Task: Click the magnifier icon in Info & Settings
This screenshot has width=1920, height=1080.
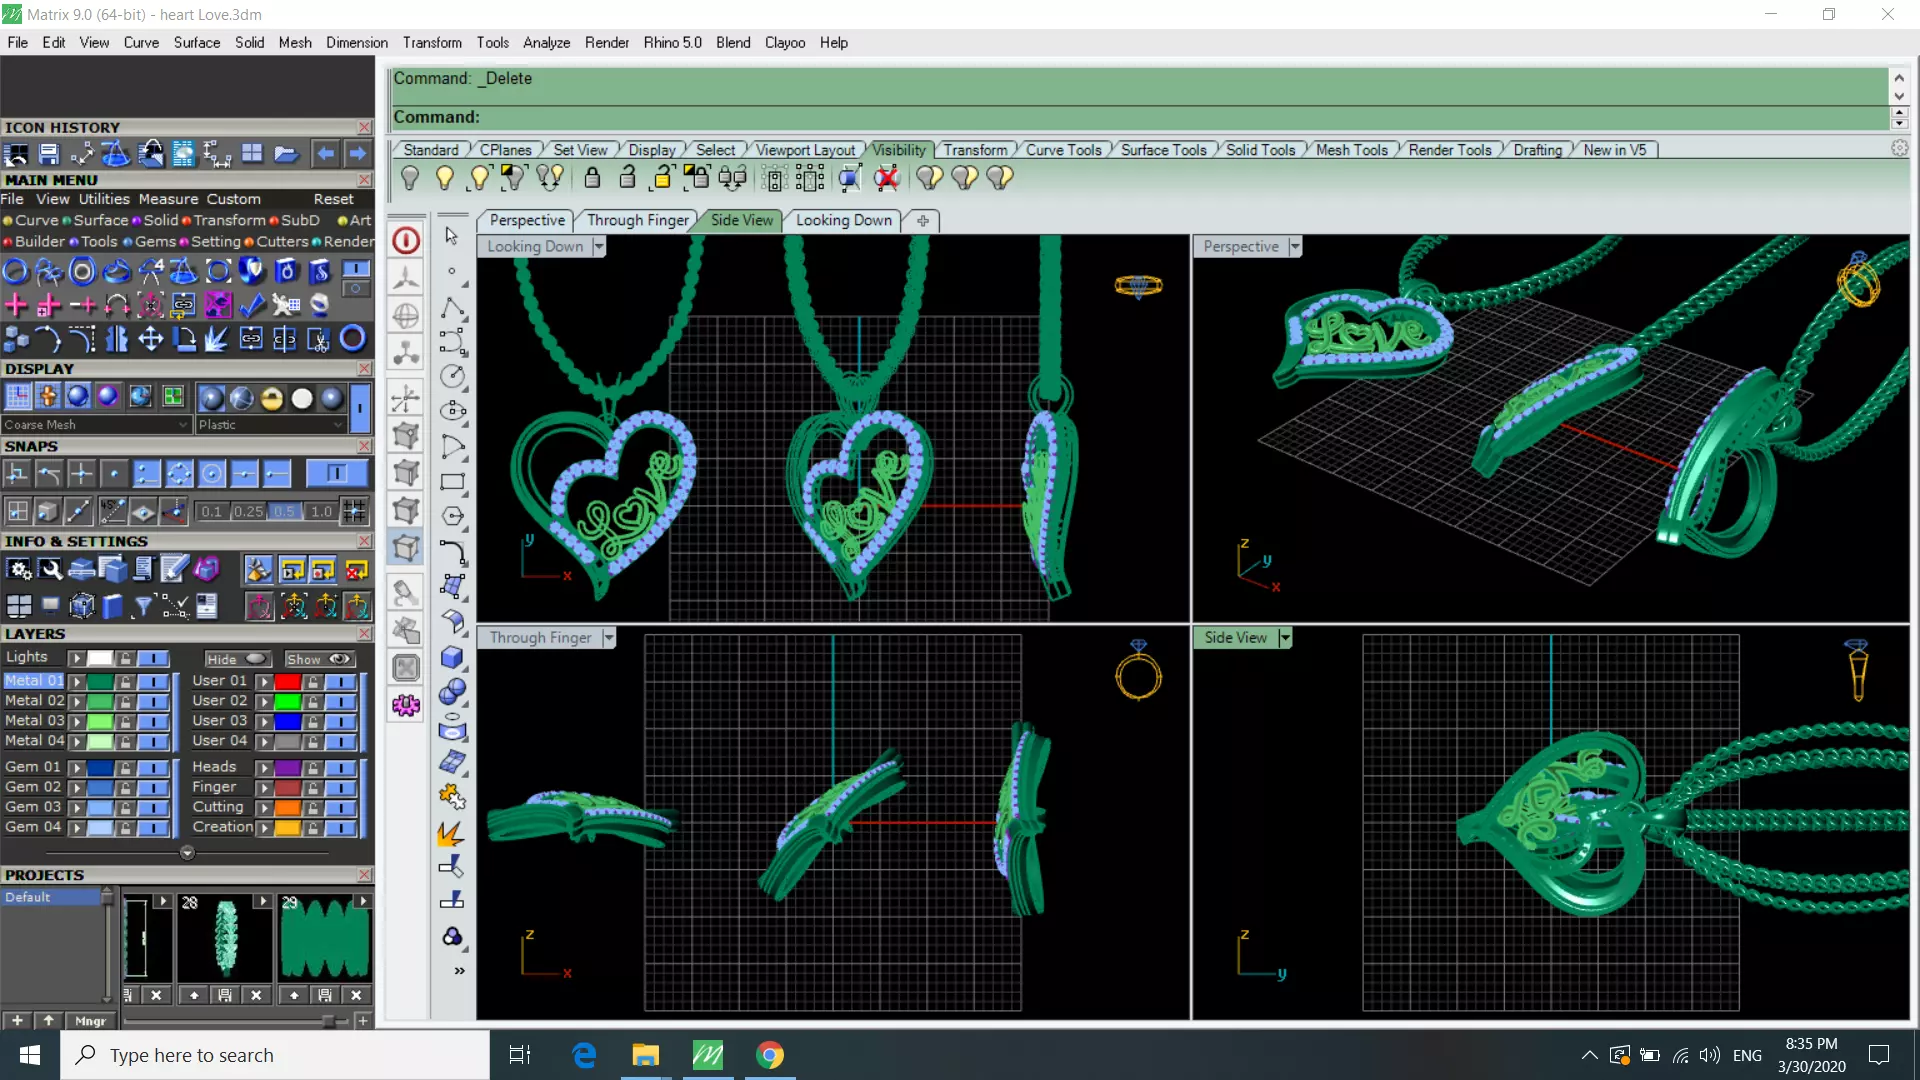Action: pyautogui.click(x=50, y=570)
